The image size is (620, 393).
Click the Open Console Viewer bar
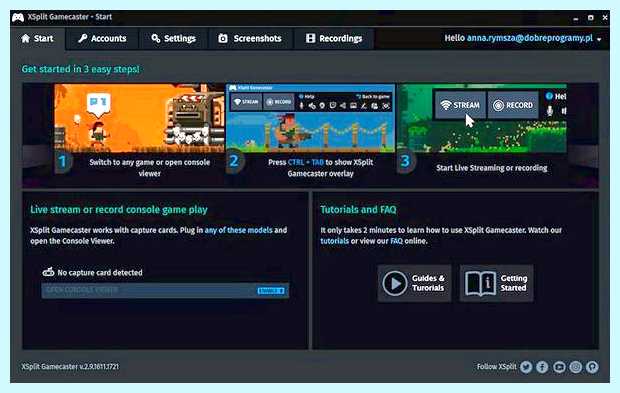165,291
